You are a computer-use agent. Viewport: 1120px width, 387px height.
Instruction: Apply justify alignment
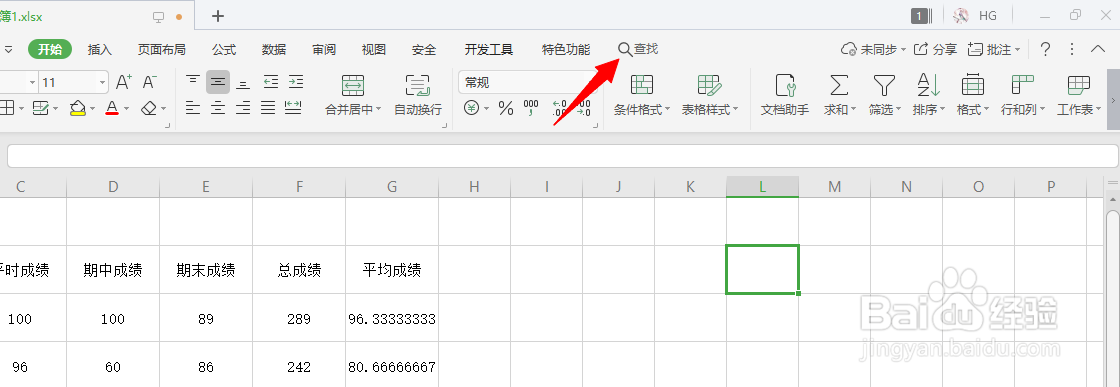point(268,108)
